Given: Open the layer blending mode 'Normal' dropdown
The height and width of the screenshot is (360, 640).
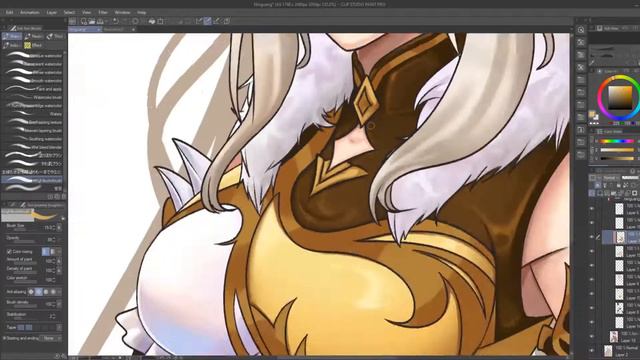Looking at the screenshot, I should coord(610,178).
